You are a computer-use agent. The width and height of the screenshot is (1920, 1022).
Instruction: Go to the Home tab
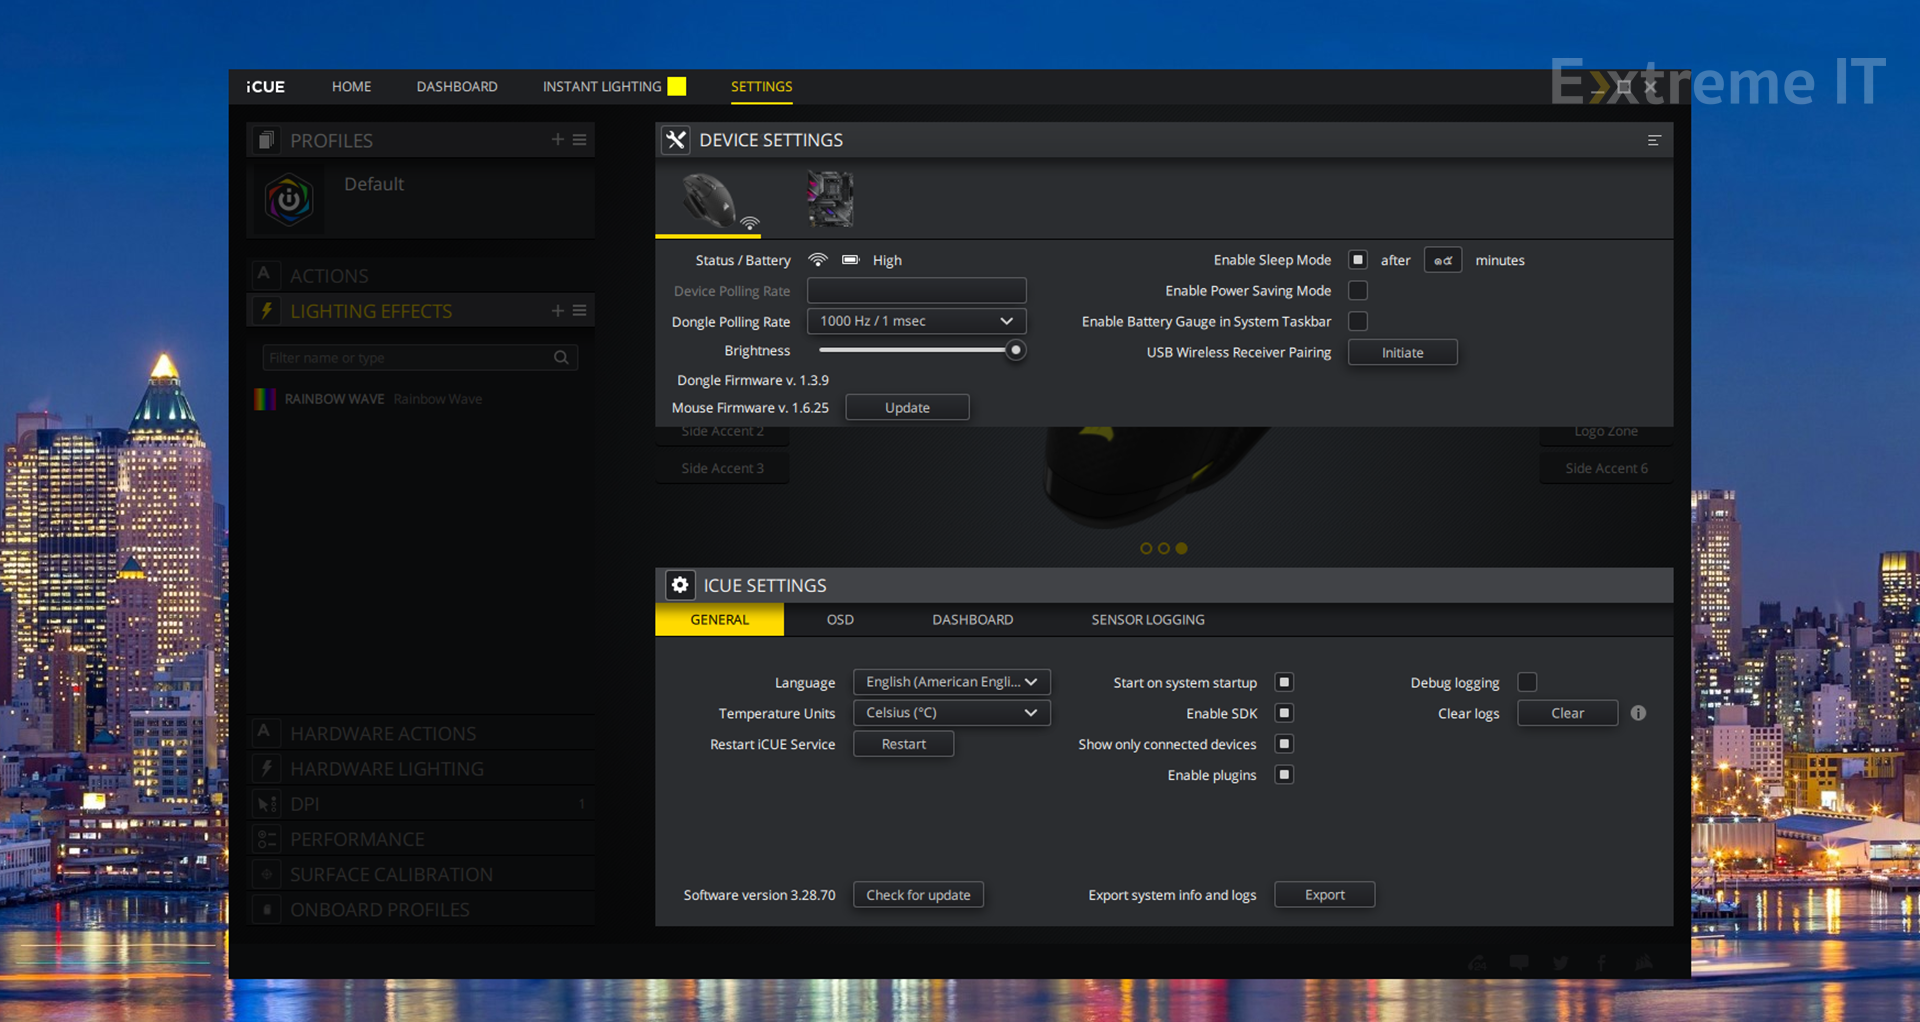[x=351, y=87]
